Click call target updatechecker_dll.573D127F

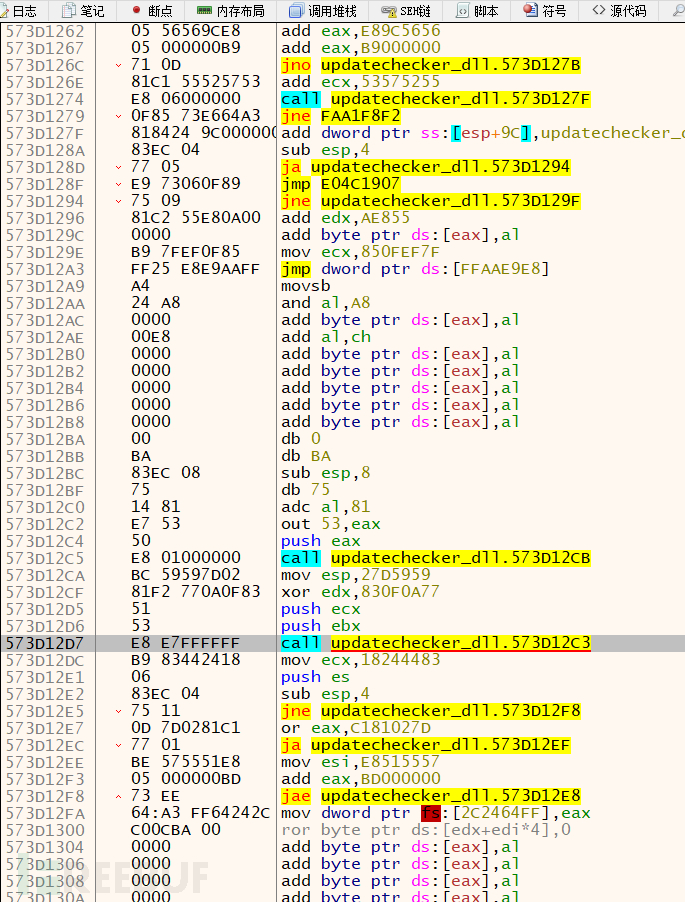[x=460, y=99]
